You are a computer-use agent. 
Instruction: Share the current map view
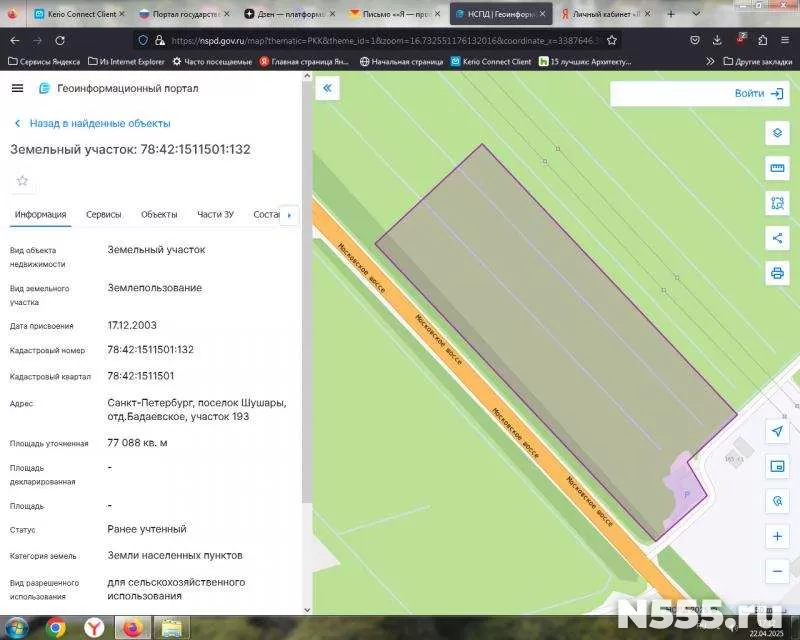tap(777, 238)
